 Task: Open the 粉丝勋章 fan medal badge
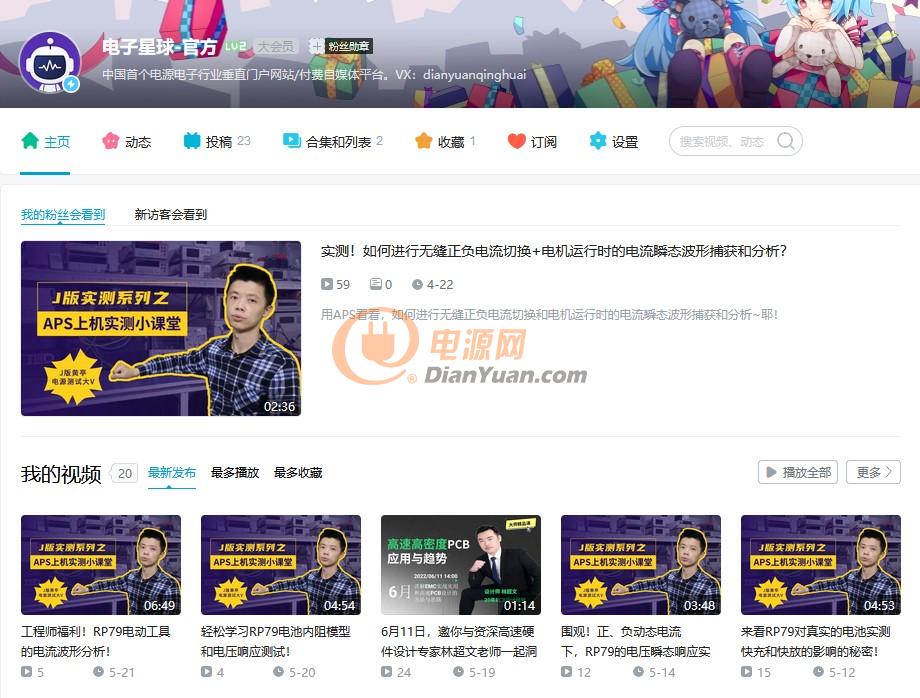coord(341,46)
